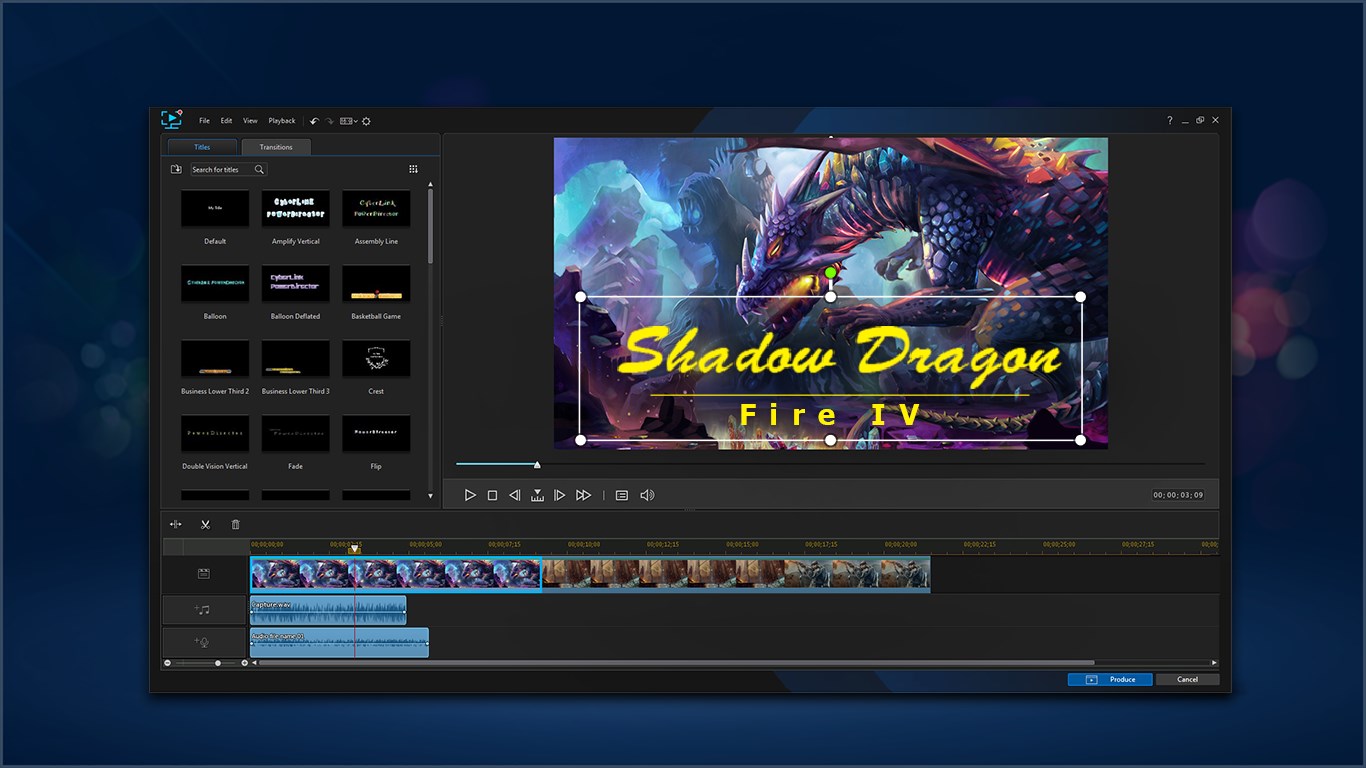This screenshot has height=768, width=1366.
Task: Zoom in the timeline with plus button
Action: pyautogui.click(x=245, y=663)
